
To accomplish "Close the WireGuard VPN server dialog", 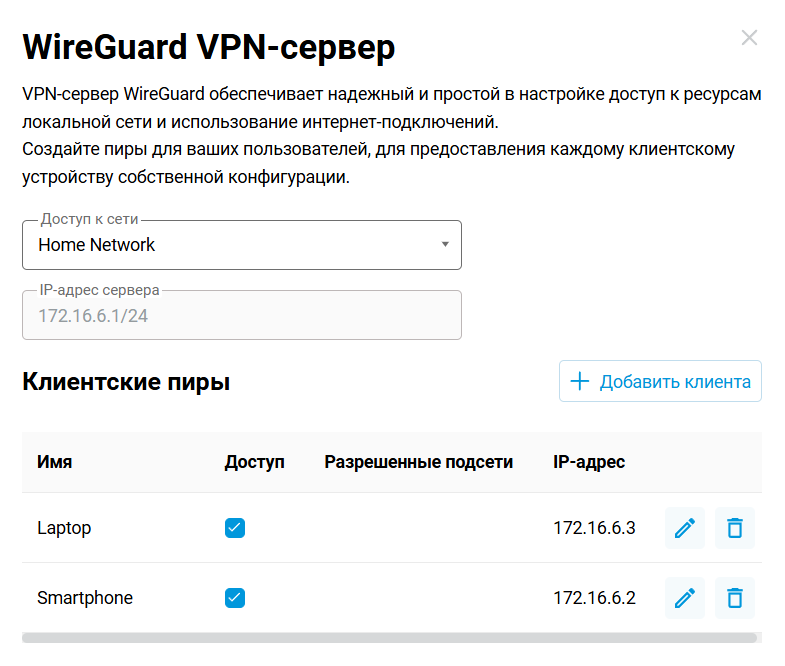I will tap(749, 38).
